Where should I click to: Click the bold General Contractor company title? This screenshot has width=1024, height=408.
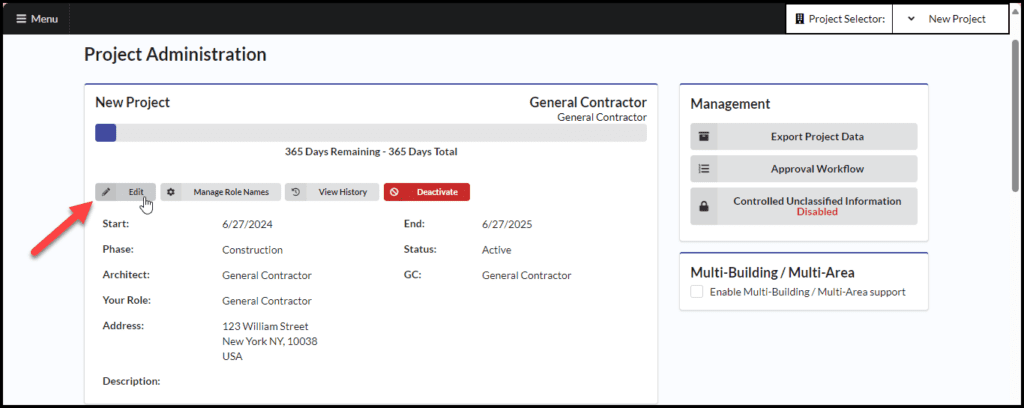[588, 102]
